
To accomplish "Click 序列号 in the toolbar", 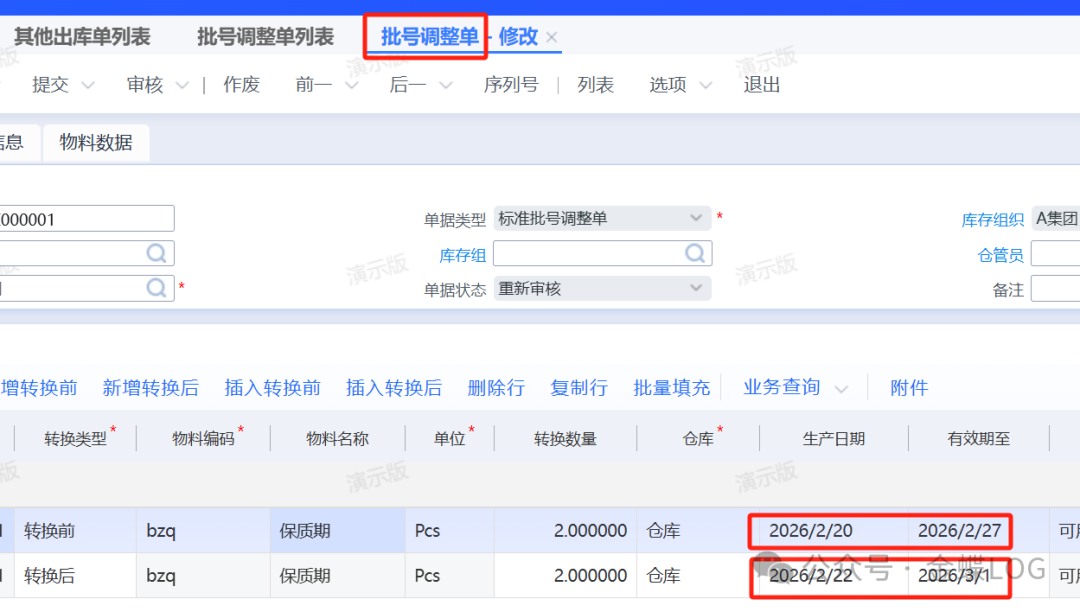I will pyautogui.click(x=510, y=85).
